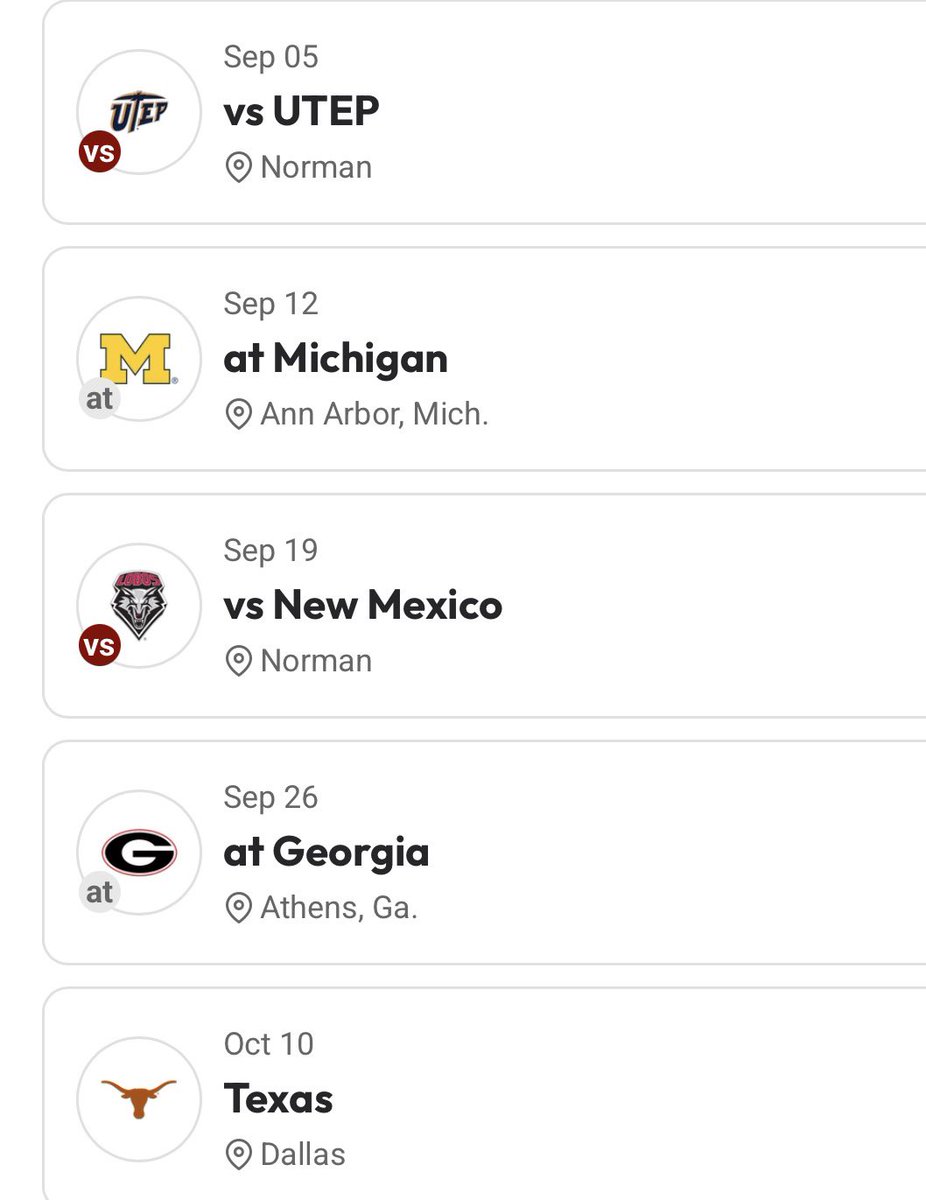Open the Texas game title in Dallas
The image size is (926, 1200).
(278, 1099)
